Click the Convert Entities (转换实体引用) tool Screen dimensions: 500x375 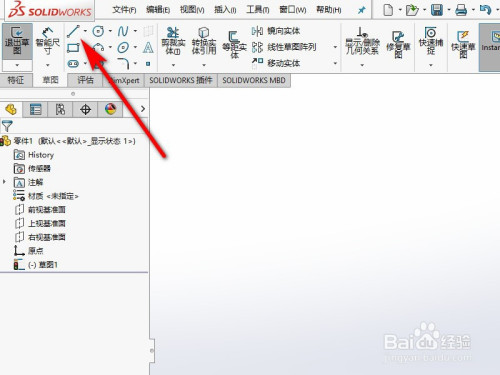pyautogui.click(x=204, y=41)
